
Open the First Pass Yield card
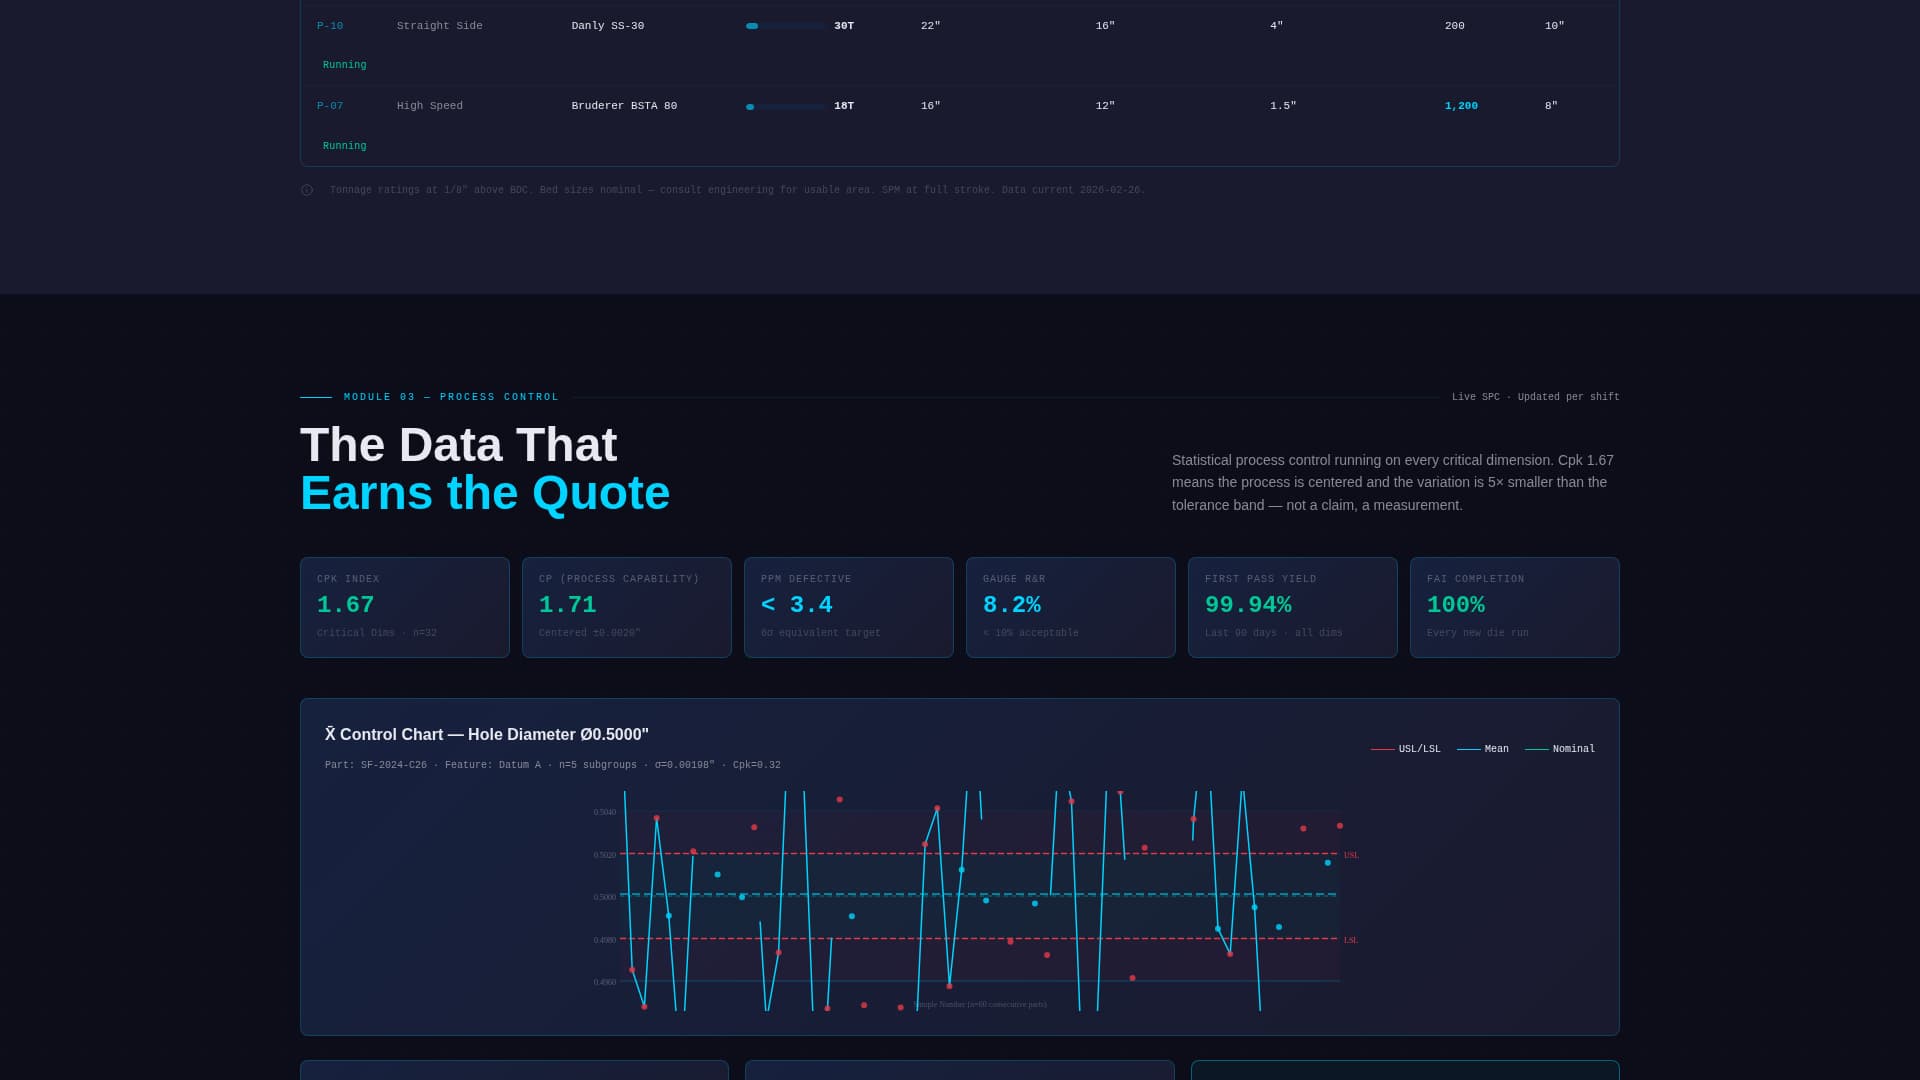coord(1292,607)
